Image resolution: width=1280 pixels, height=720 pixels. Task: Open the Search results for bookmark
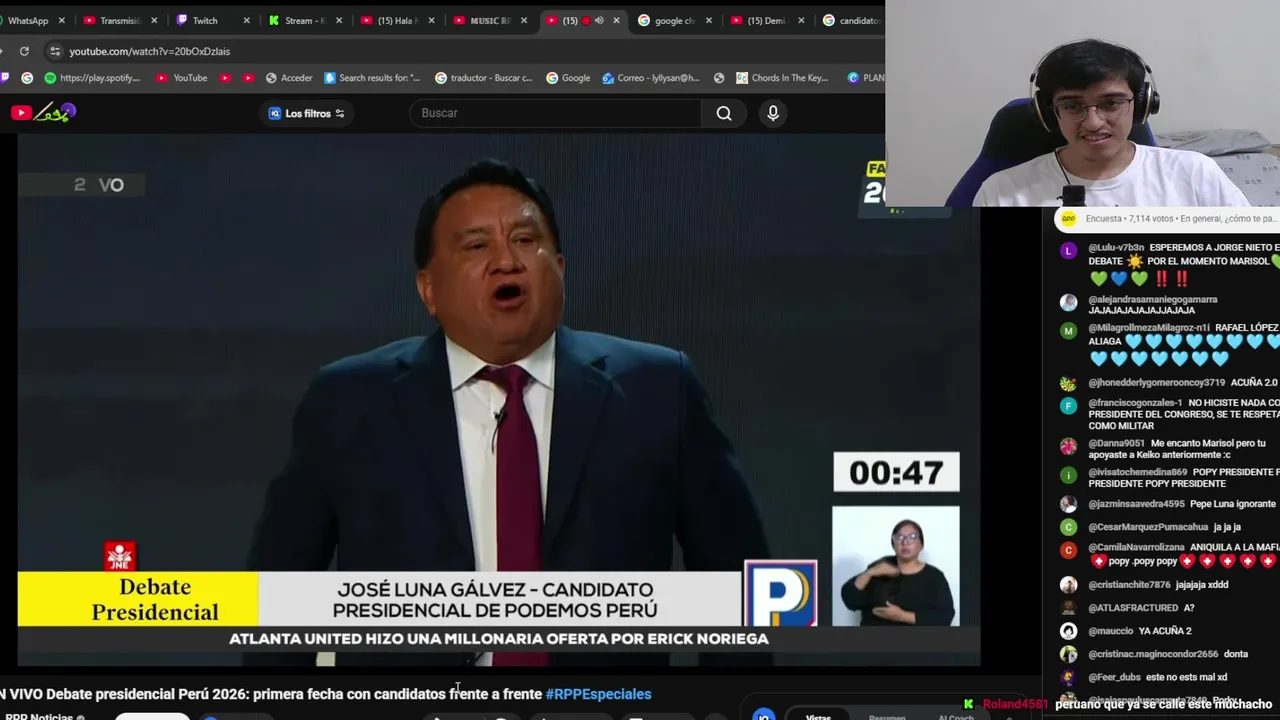coord(372,78)
